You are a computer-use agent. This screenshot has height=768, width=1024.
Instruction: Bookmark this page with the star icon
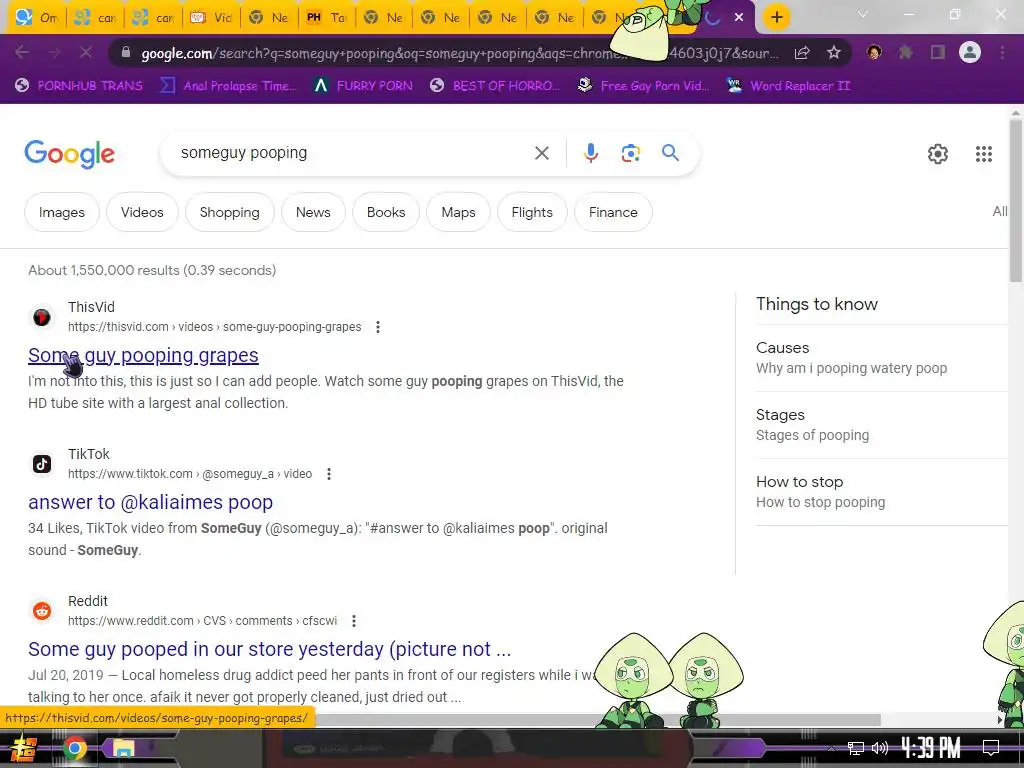click(833, 53)
